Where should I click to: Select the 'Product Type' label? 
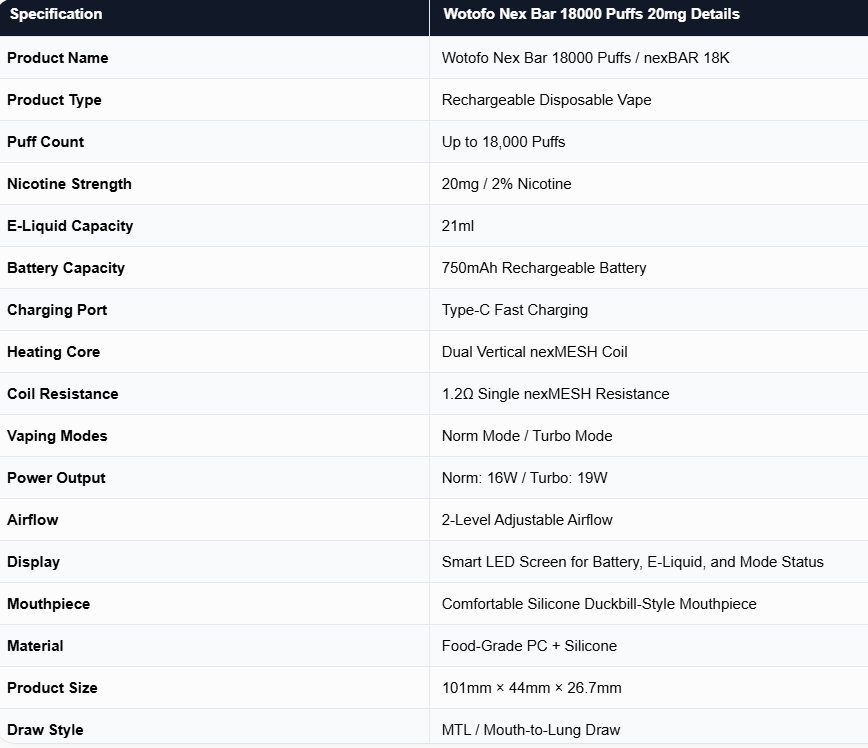point(54,100)
